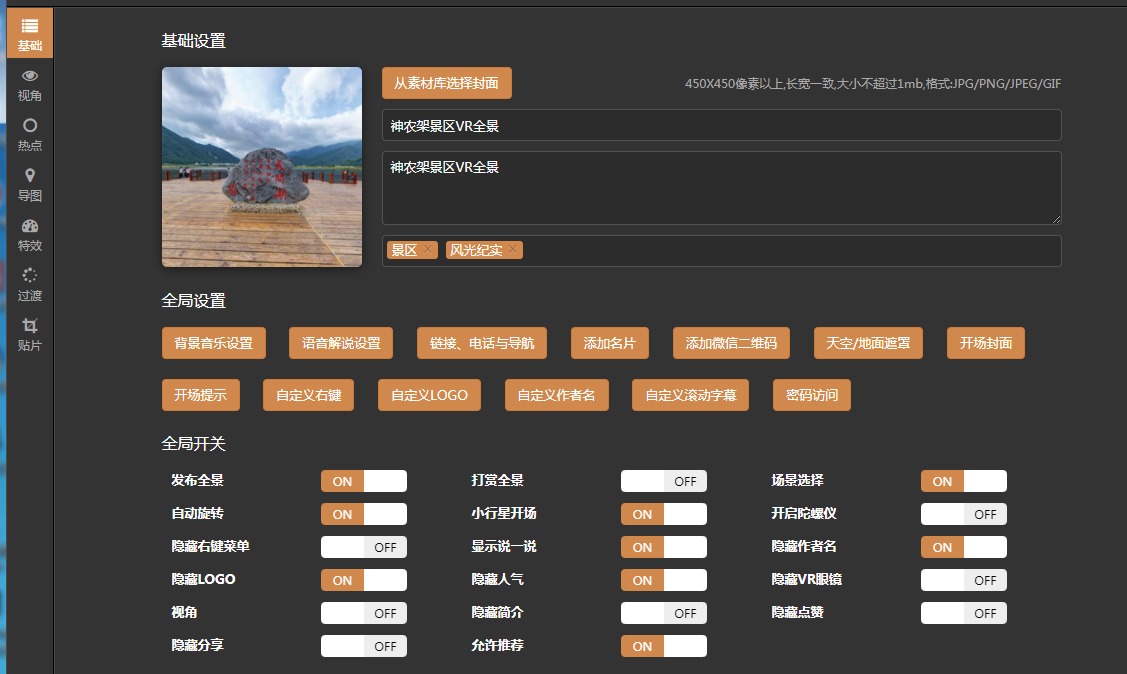Image resolution: width=1127 pixels, height=674 pixels.
Task: Open the 热点 hotspot circle icon
Action: point(30,126)
